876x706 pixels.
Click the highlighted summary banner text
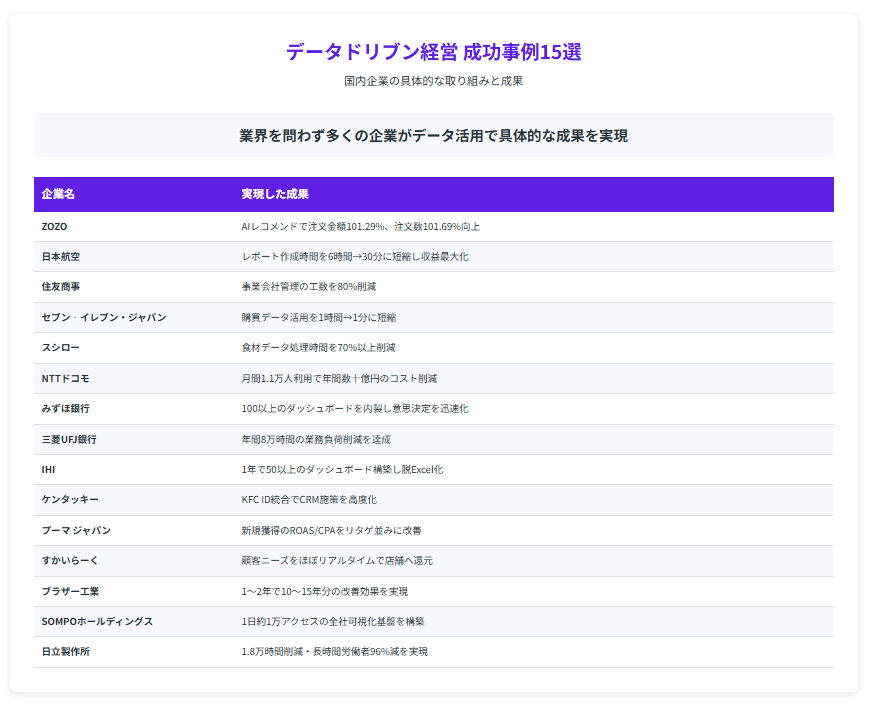[x=433, y=135]
